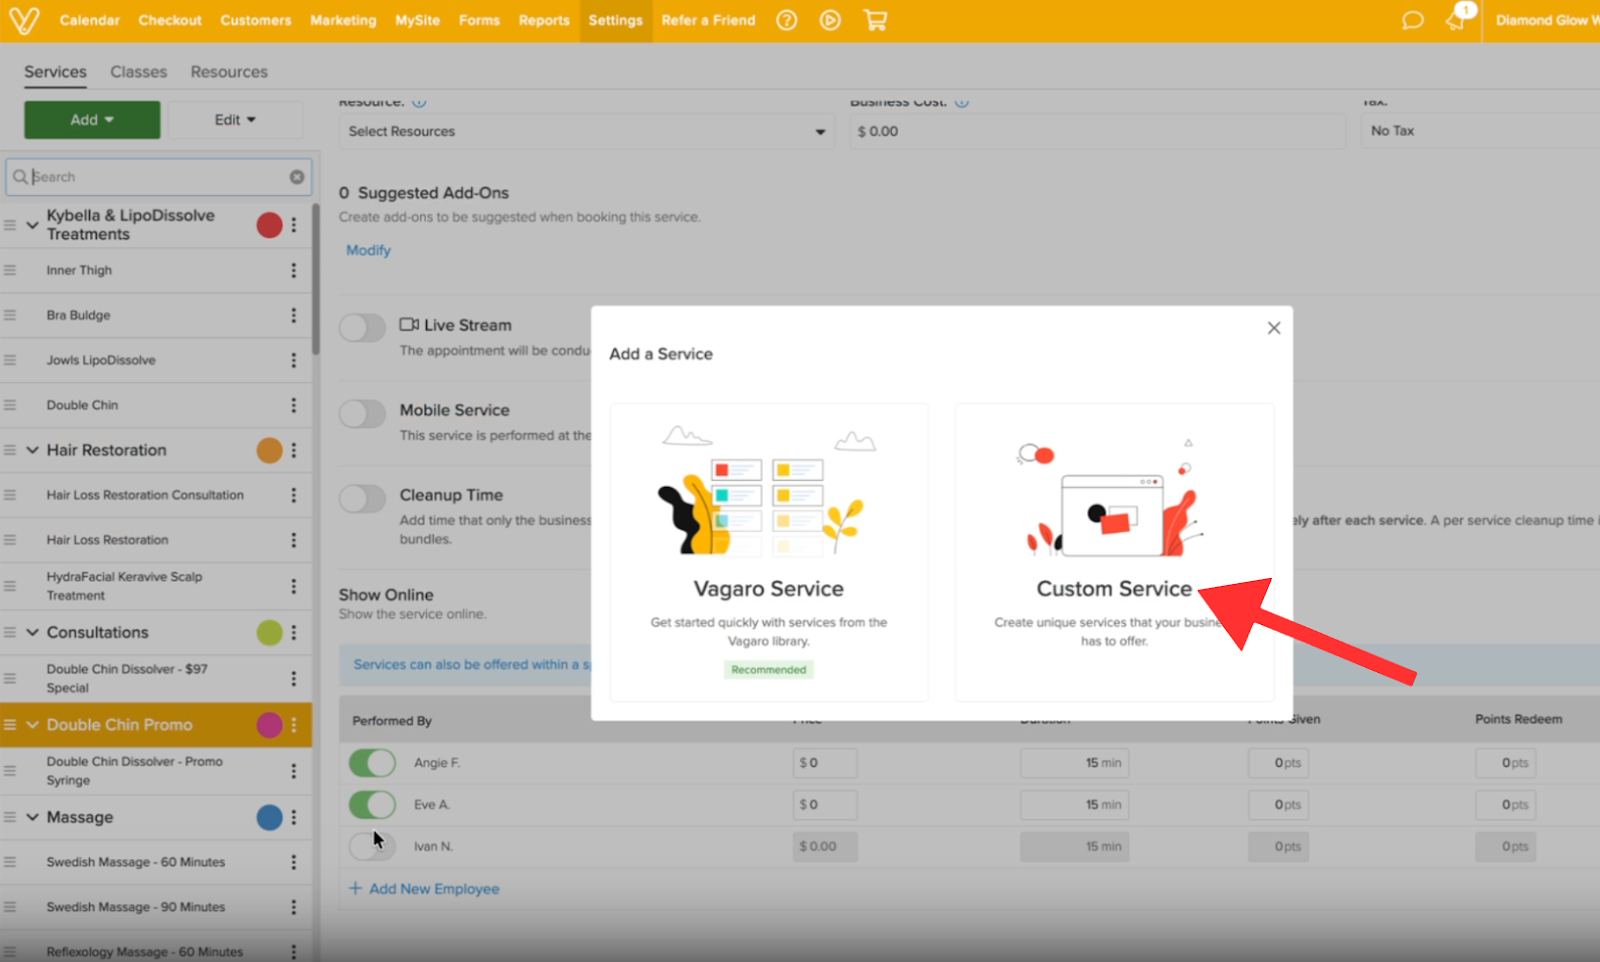This screenshot has height=962, width=1600.
Task: Collapse the Consultations category
Action: pos(33,632)
